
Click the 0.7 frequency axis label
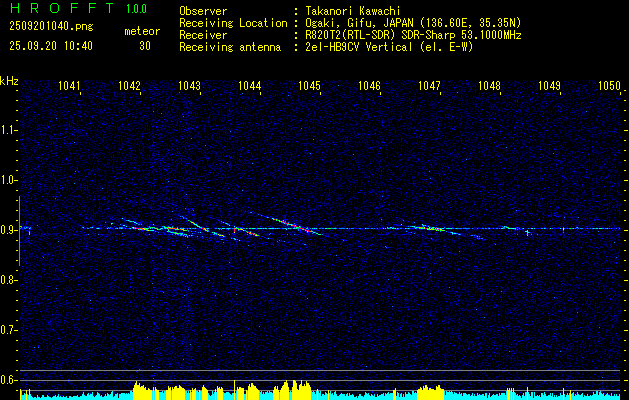(x=8, y=330)
